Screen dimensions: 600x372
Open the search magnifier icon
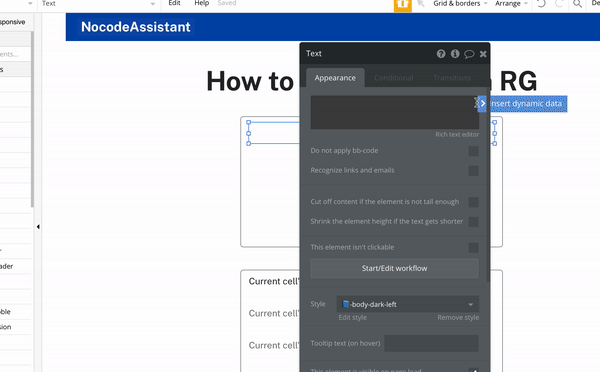tap(577, 4)
